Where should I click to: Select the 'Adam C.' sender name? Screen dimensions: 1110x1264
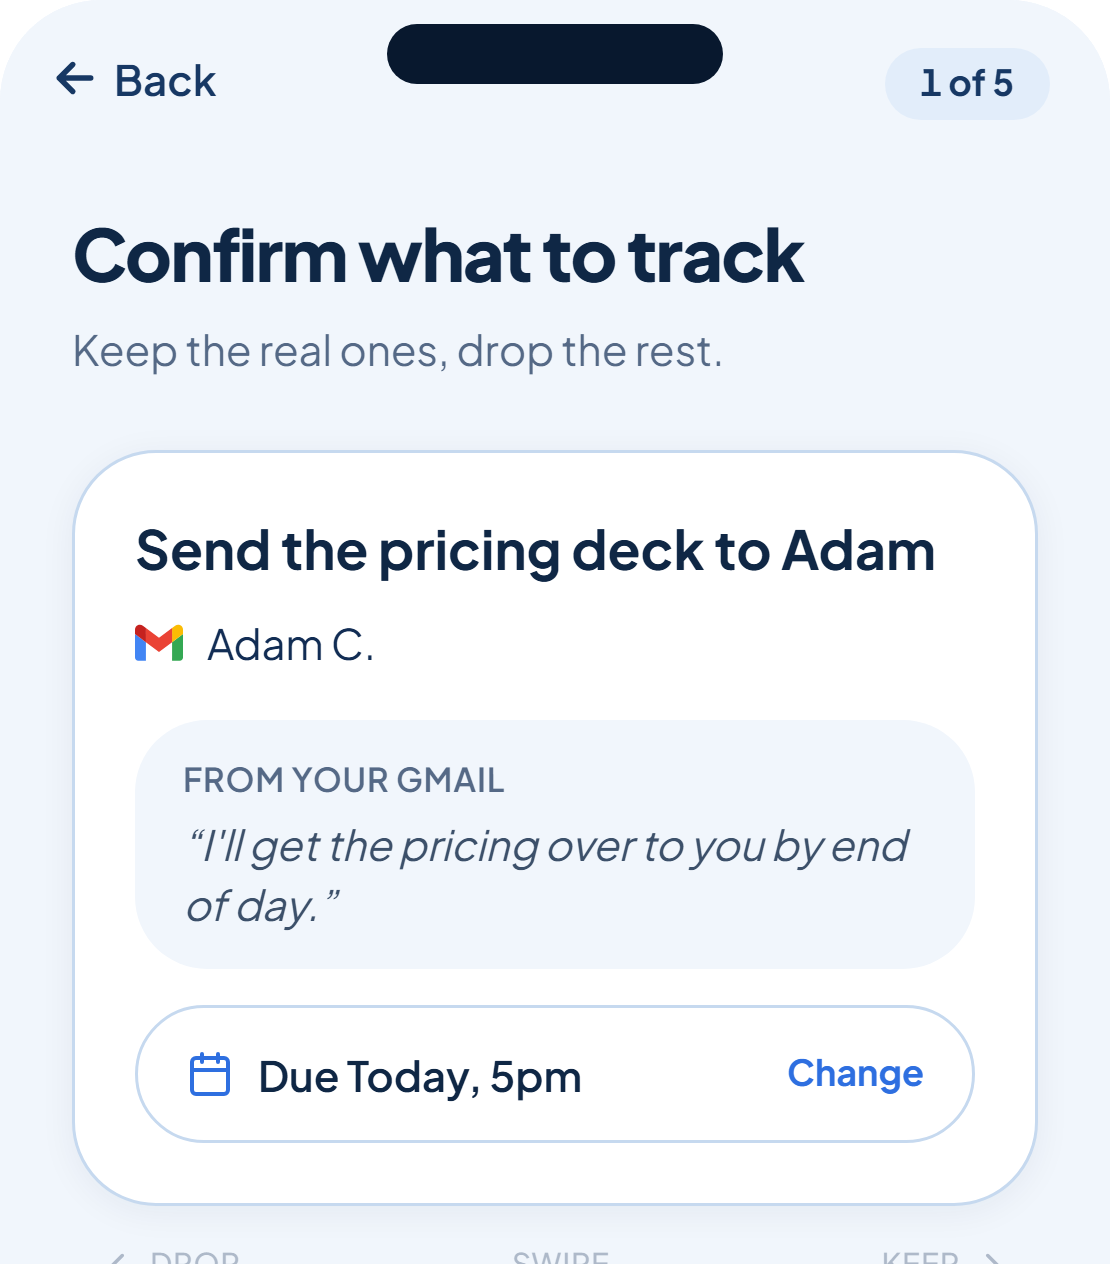pos(290,645)
